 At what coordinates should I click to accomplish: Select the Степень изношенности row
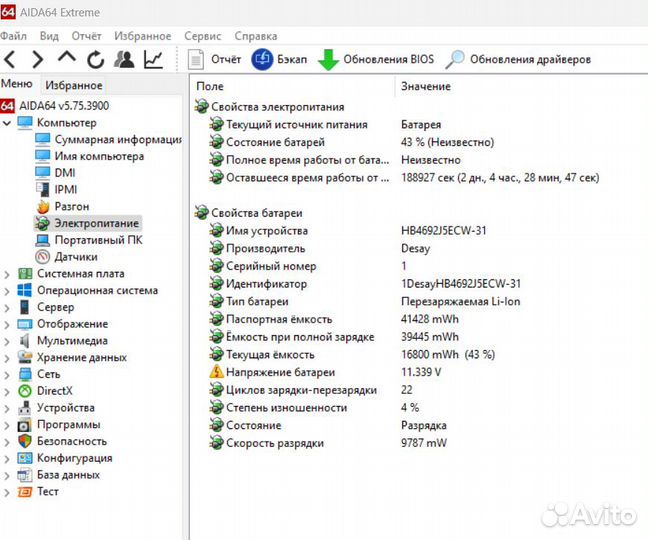click(x=314, y=408)
